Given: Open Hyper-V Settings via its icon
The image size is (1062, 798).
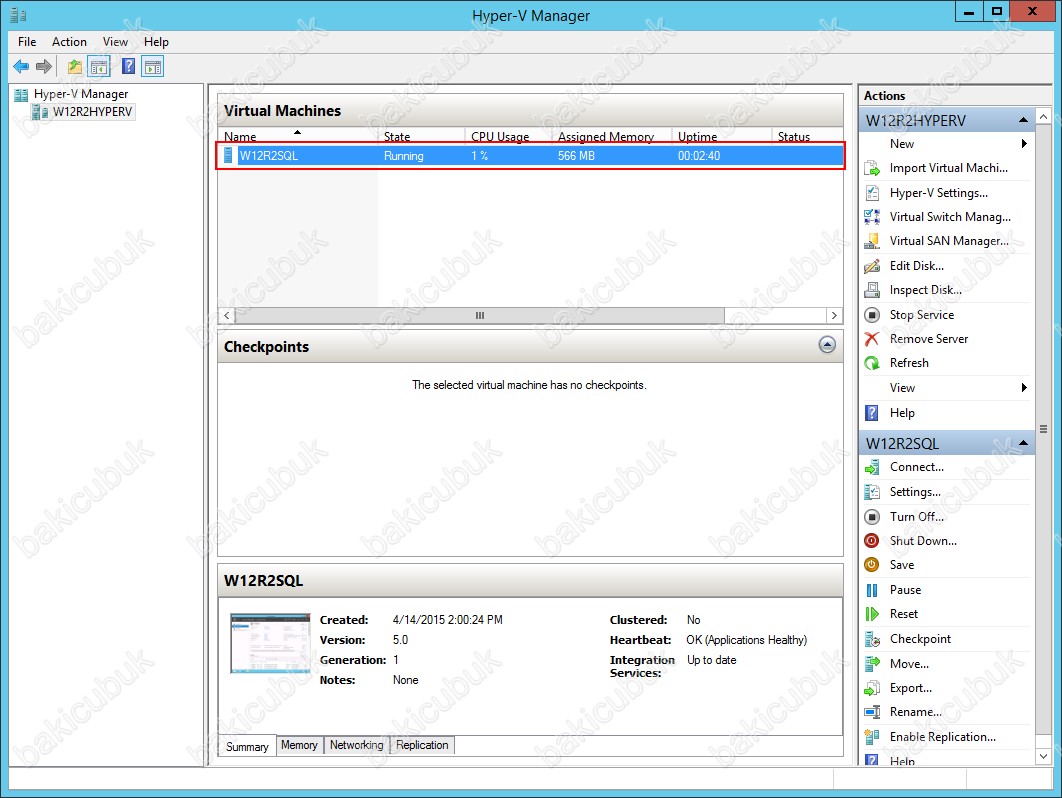Looking at the screenshot, I should 872,192.
